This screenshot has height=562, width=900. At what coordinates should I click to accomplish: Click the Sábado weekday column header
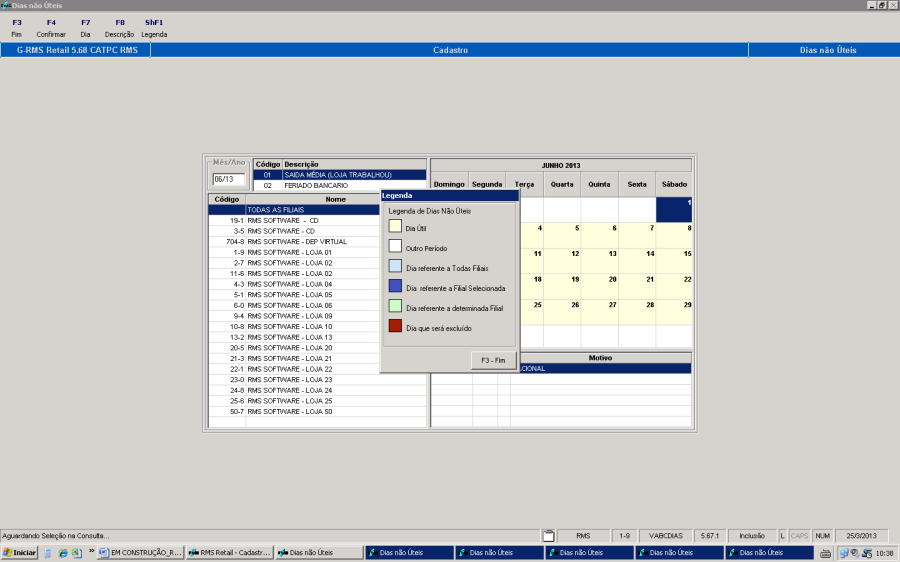(x=674, y=184)
